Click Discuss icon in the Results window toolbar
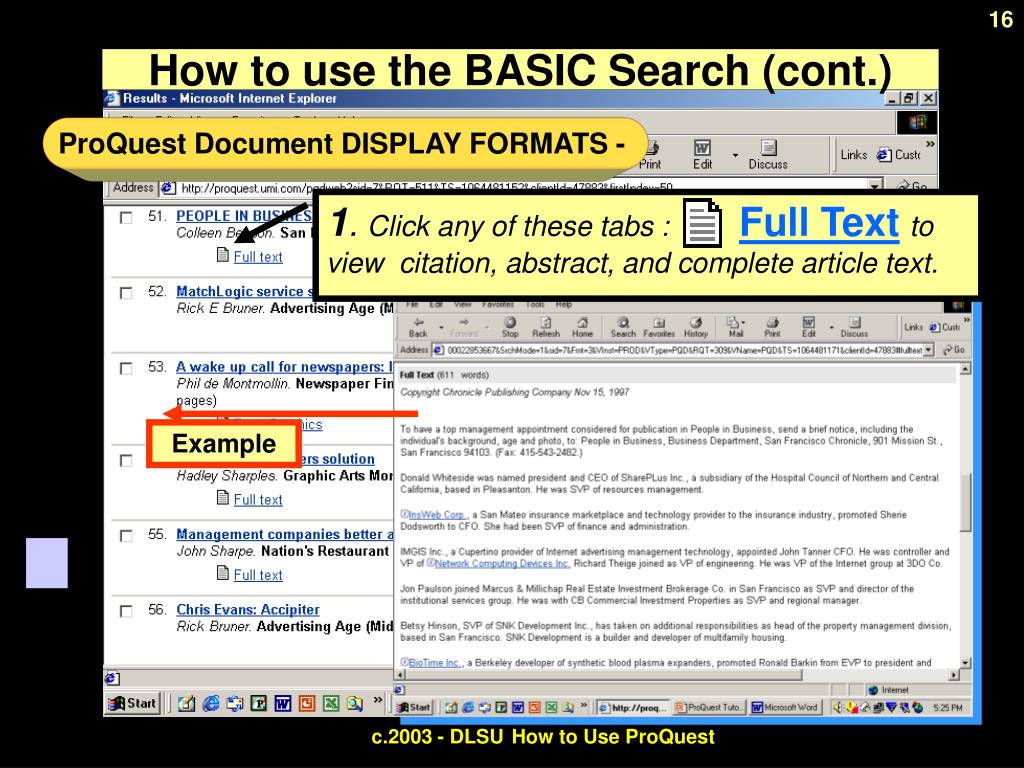Screen dimensions: 1024x768 tap(768, 155)
